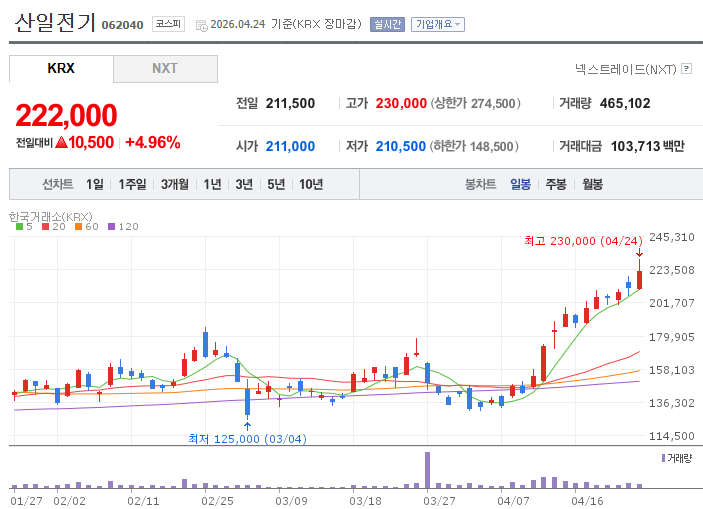Image resolution: width=703 pixels, height=509 pixels.
Task: Open the 기업개요 dropdown
Action: tap(438, 24)
